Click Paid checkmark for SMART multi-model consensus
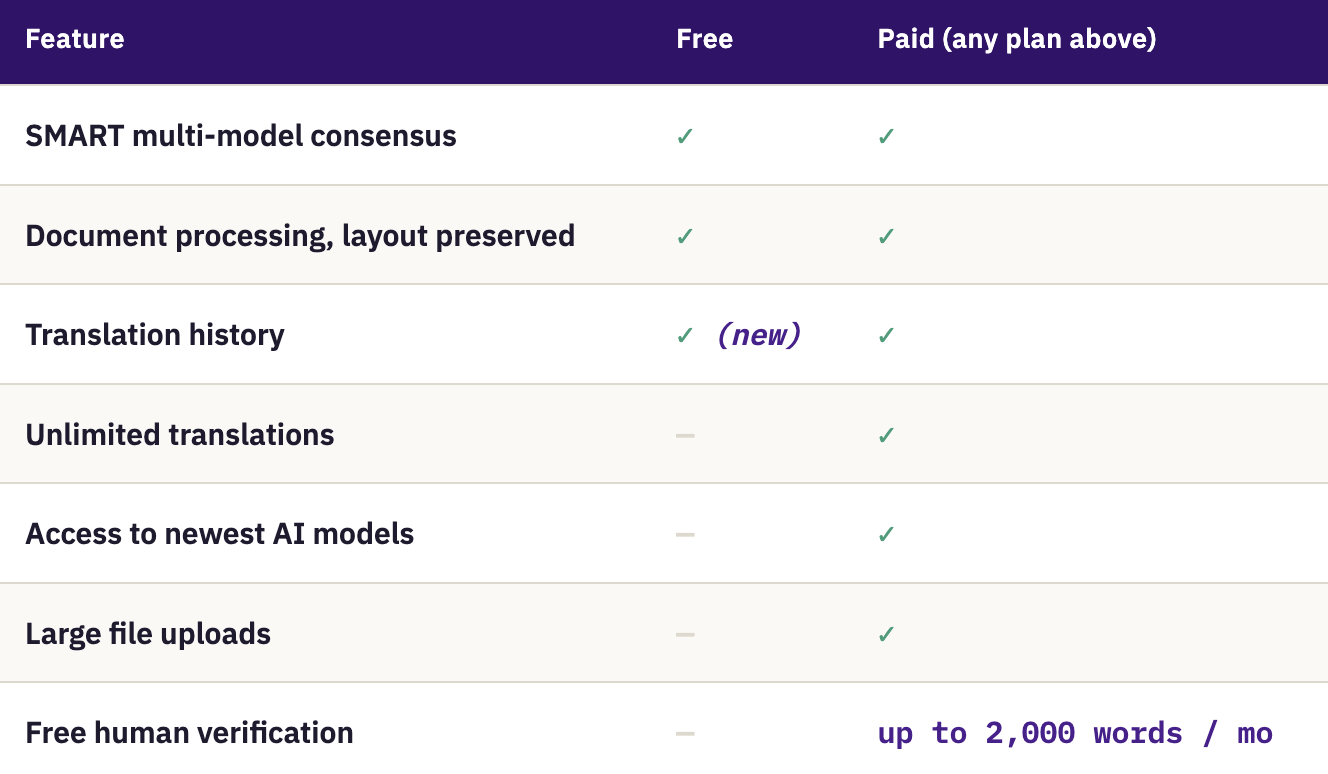The height and width of the screenshot is (774, 1328). pyautogui.click(x=886, y=136)
